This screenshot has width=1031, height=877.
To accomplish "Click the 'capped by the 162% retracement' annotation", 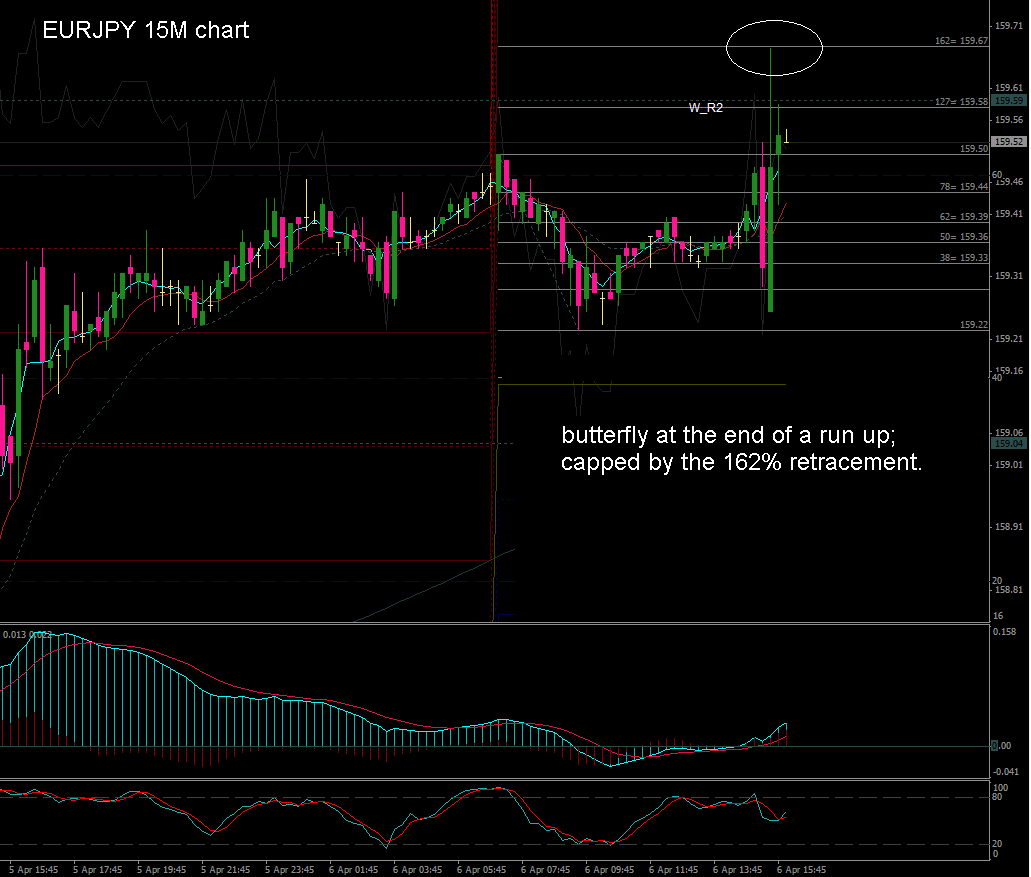I will 742,462.
